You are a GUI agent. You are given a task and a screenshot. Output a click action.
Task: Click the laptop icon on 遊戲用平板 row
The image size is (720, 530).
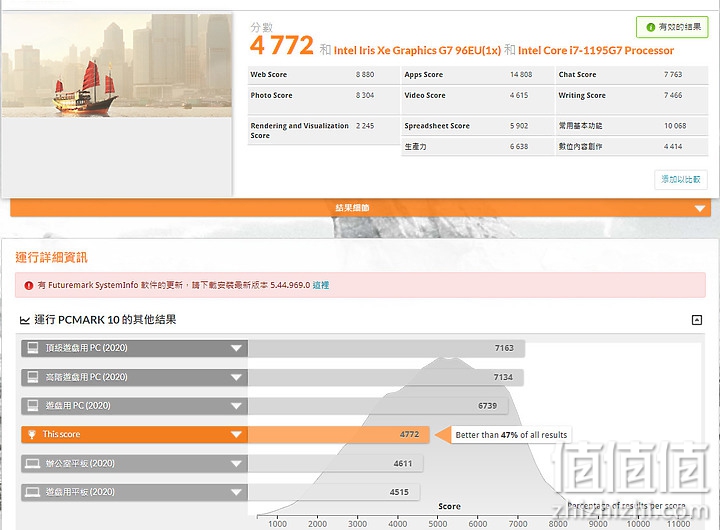point(33,492)
